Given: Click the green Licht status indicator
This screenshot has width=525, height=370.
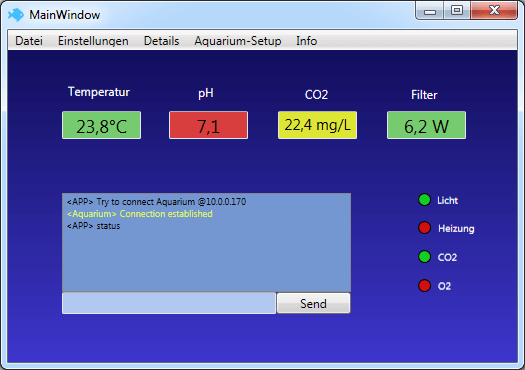Looking at the screenshot, I should coord(425,200).
